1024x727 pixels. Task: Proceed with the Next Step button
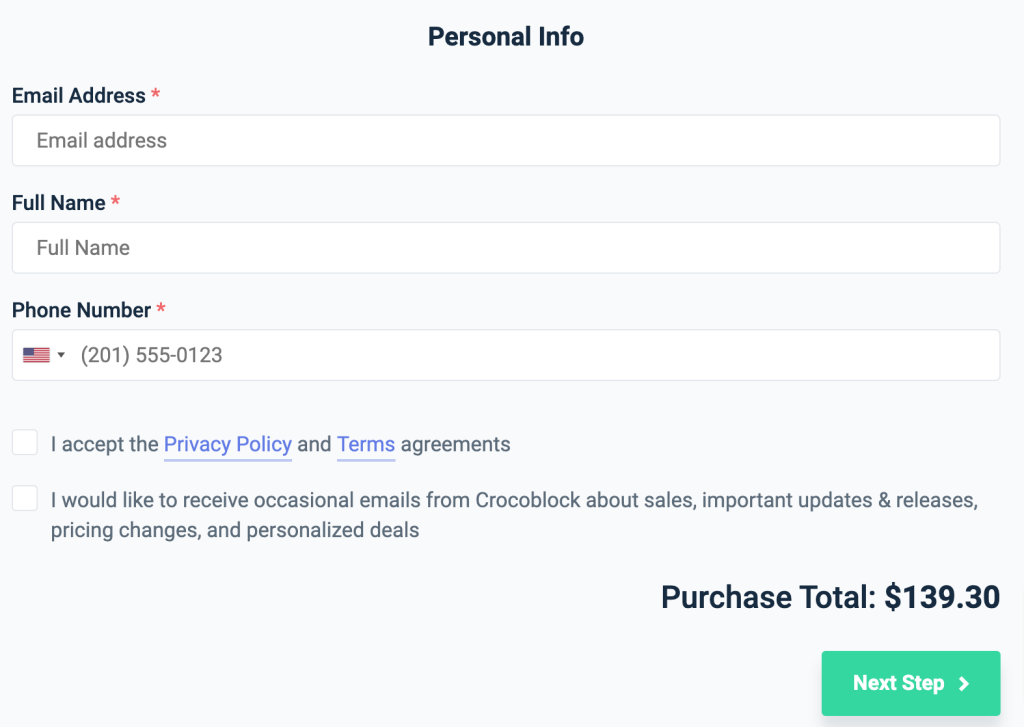pyautogui.click(x=910, y=683)
